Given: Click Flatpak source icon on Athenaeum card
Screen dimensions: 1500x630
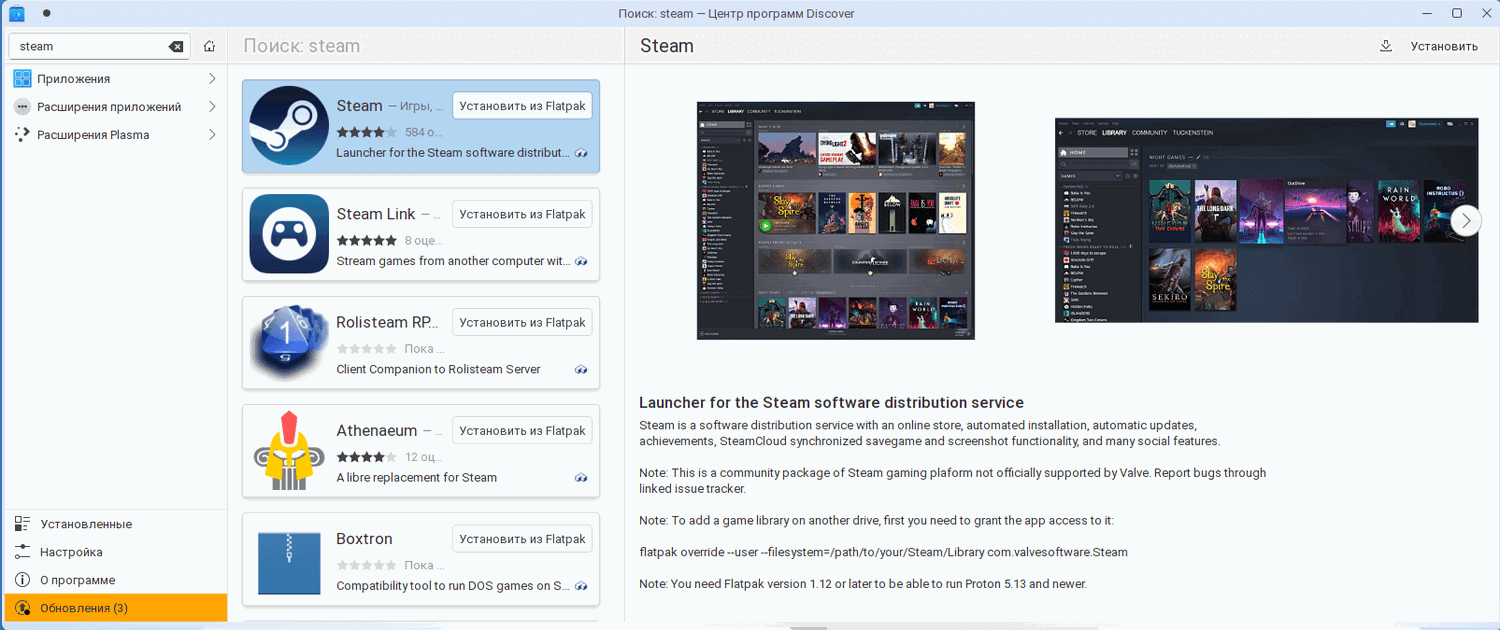Looking at the screenshot, I should point(581,477).
